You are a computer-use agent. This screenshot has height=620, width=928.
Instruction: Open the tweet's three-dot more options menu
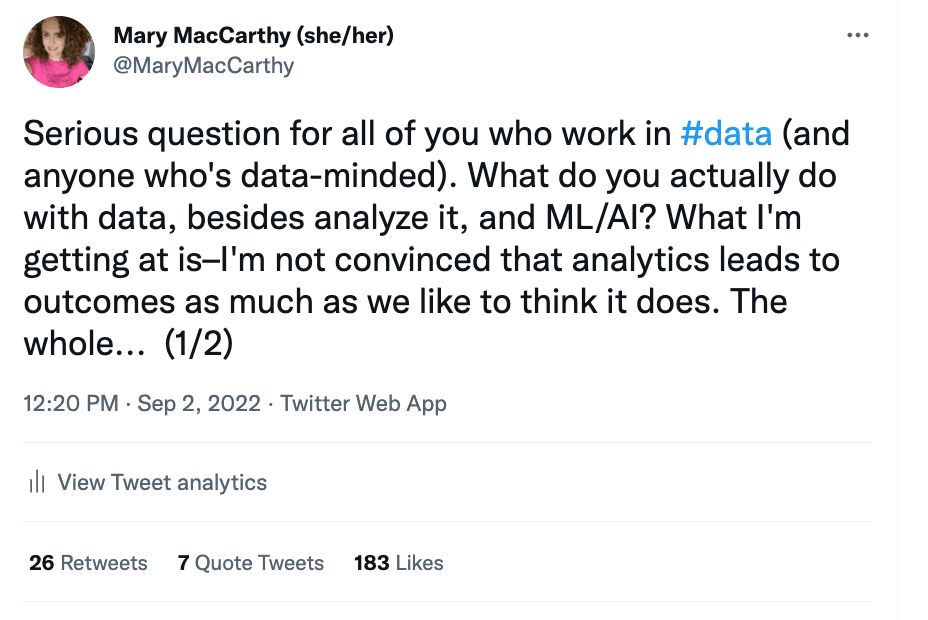pos(857,35)
